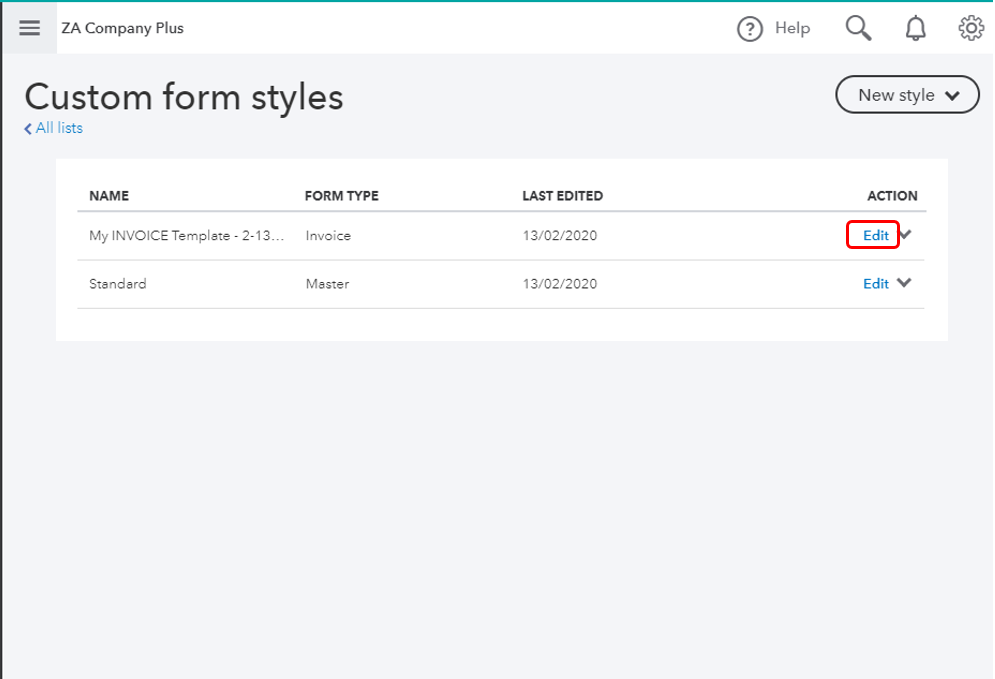View notifications via the bell icon
This screenshot has height=679, width=995.
[915, 29]
